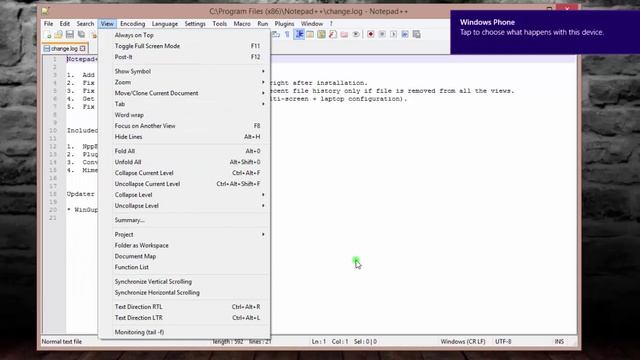Image resolution: width=640 pixels, height=360 pixels.
Task: Open the Plugins menu
Action: click(x=284, y=24)
